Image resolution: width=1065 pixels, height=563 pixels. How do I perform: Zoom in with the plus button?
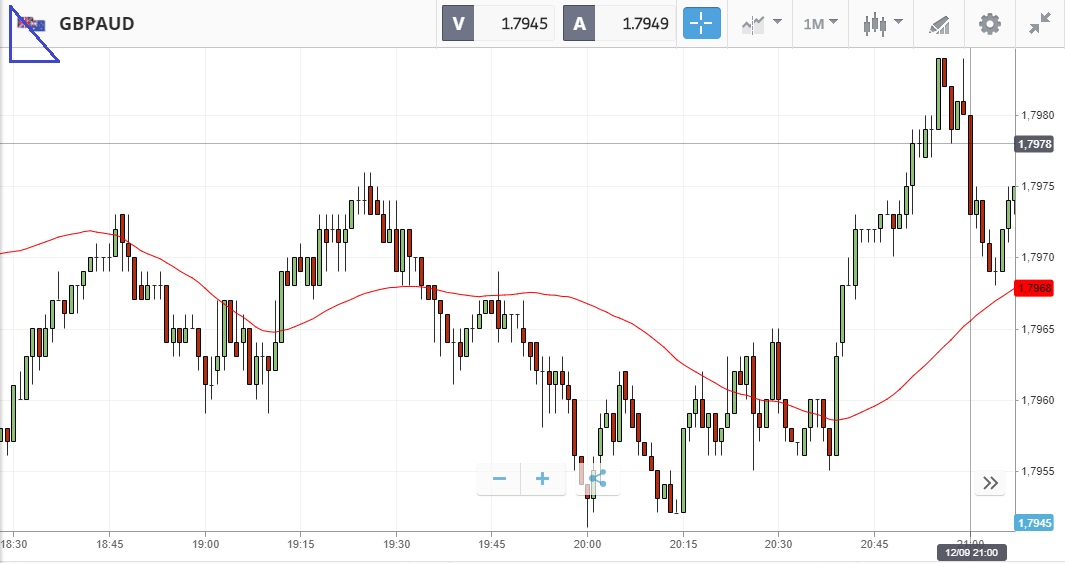(x=543, y=479)
